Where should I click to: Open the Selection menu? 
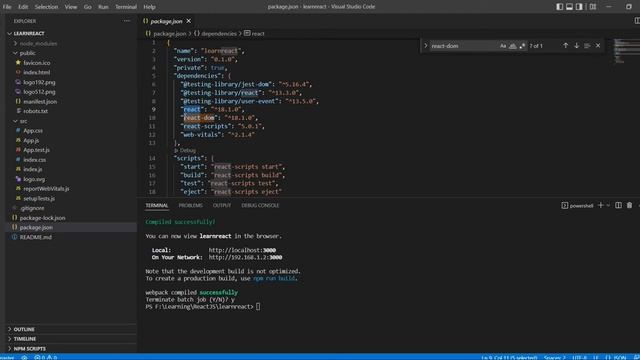[46, 7]
